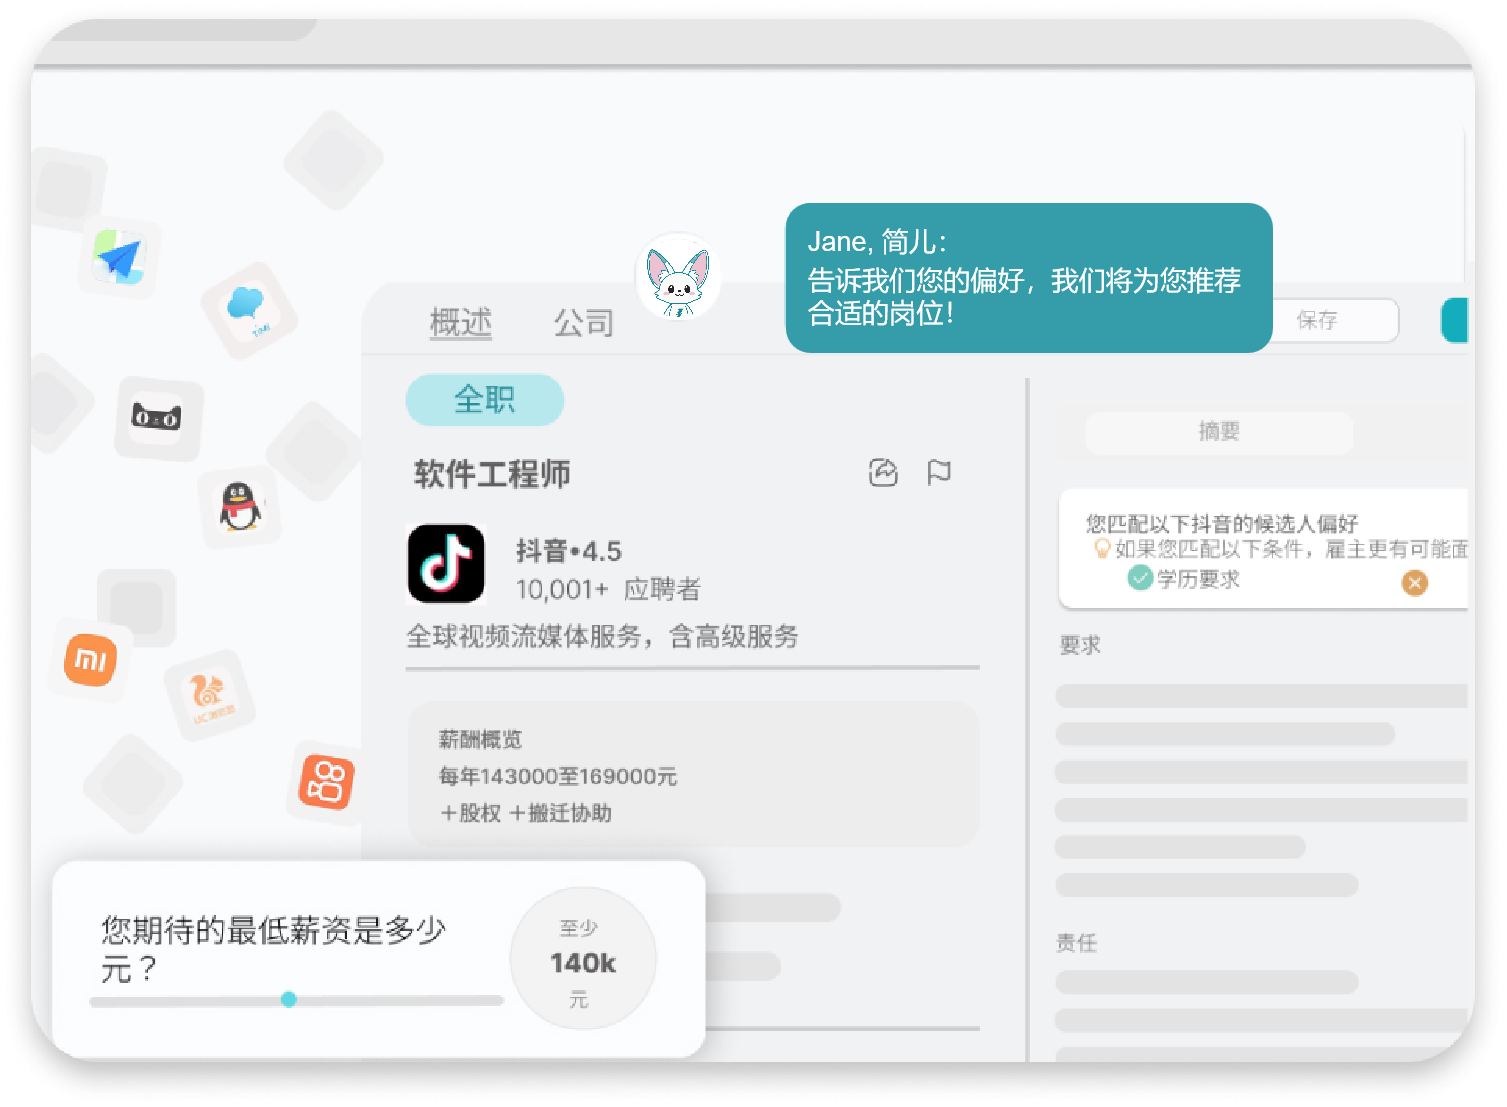The image size is (1507, 1107).
Task: Select the orange Kuaishou camera icon
Action: click(327, 782)
